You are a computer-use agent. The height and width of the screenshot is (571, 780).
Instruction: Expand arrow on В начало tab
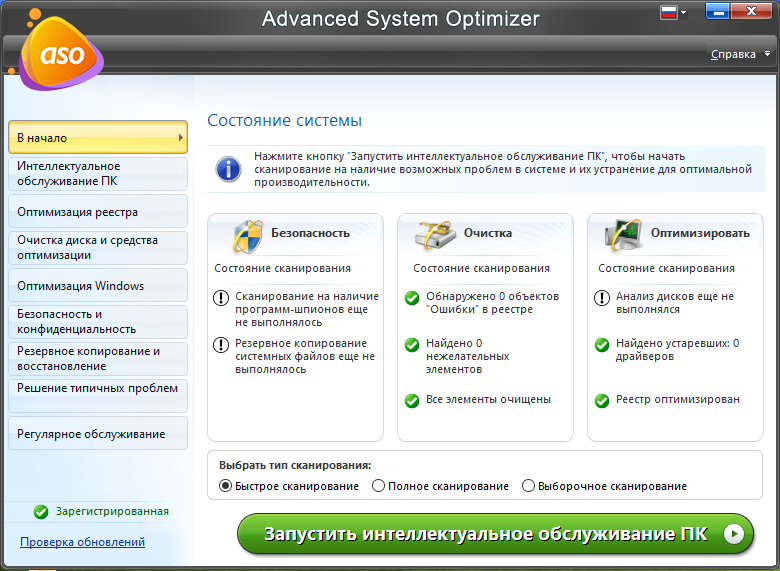[181, 137]
